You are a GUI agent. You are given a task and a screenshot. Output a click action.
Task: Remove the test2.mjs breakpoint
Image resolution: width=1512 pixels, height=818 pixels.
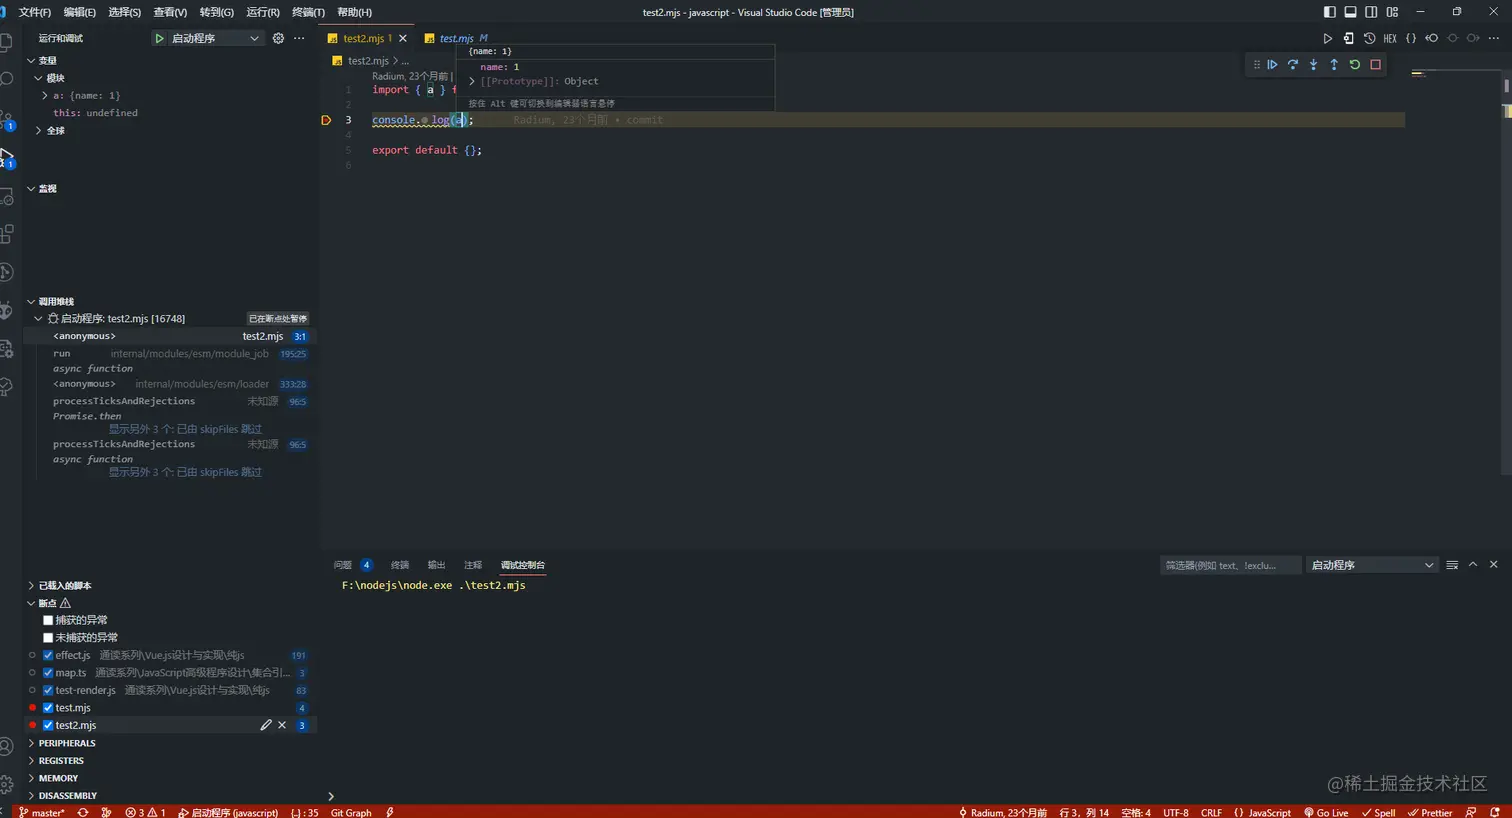click(x=282, y=725)
